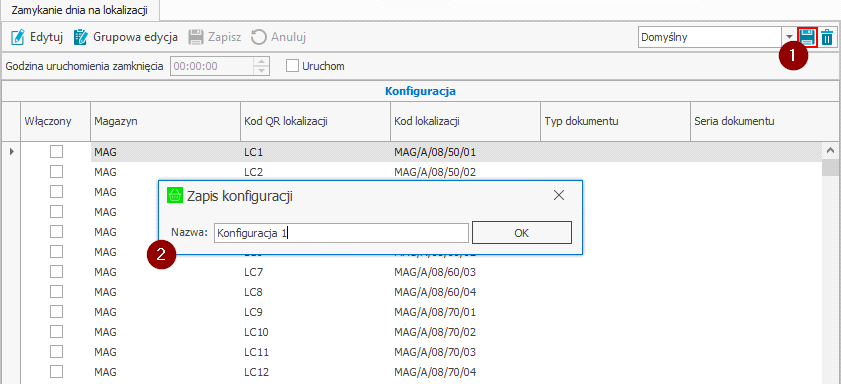The height and width of the screenshot is (384, 841).
Task: Confirm with the OK button
Action: (521, 233)
